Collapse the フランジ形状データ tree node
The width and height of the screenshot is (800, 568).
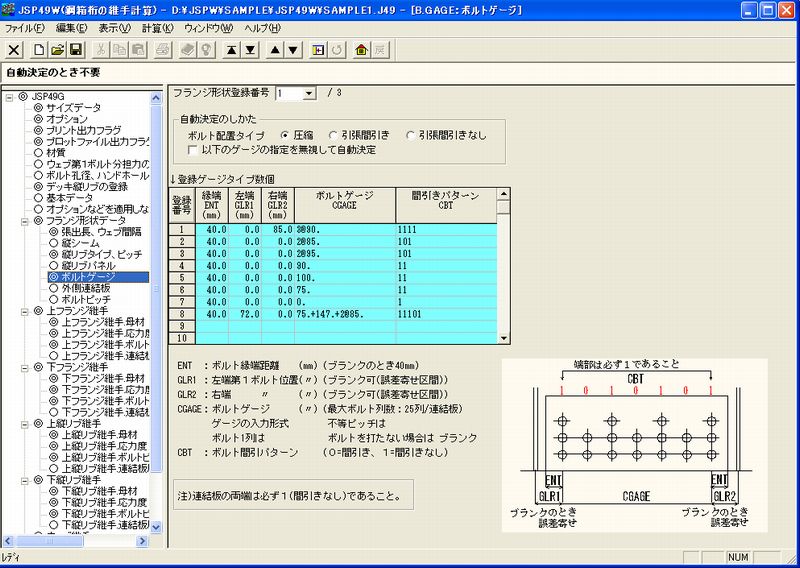point(23,219)
